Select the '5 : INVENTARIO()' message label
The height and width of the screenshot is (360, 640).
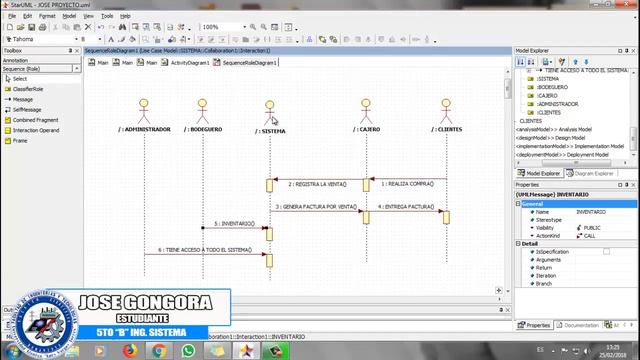tap(234, 224)
